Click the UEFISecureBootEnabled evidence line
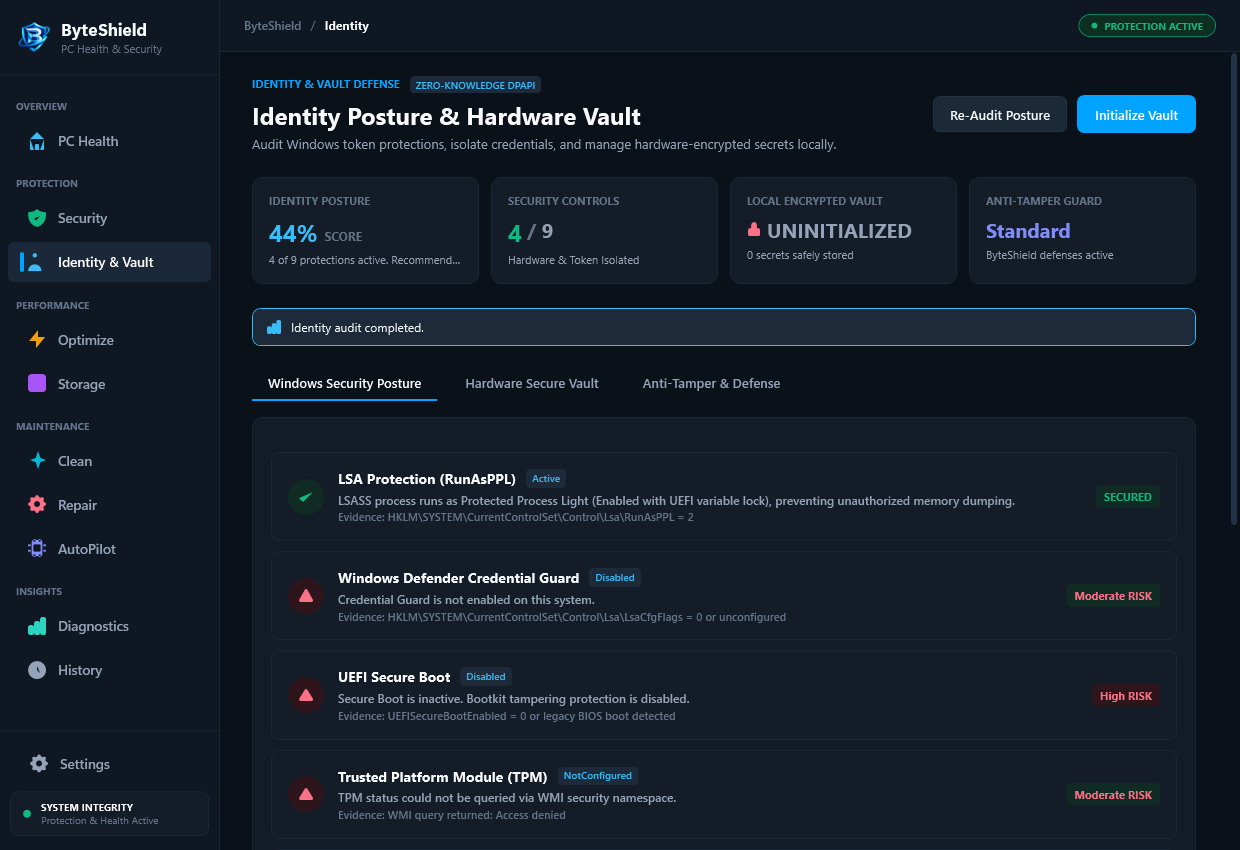The image size is (1240, 850). [507, 716]
